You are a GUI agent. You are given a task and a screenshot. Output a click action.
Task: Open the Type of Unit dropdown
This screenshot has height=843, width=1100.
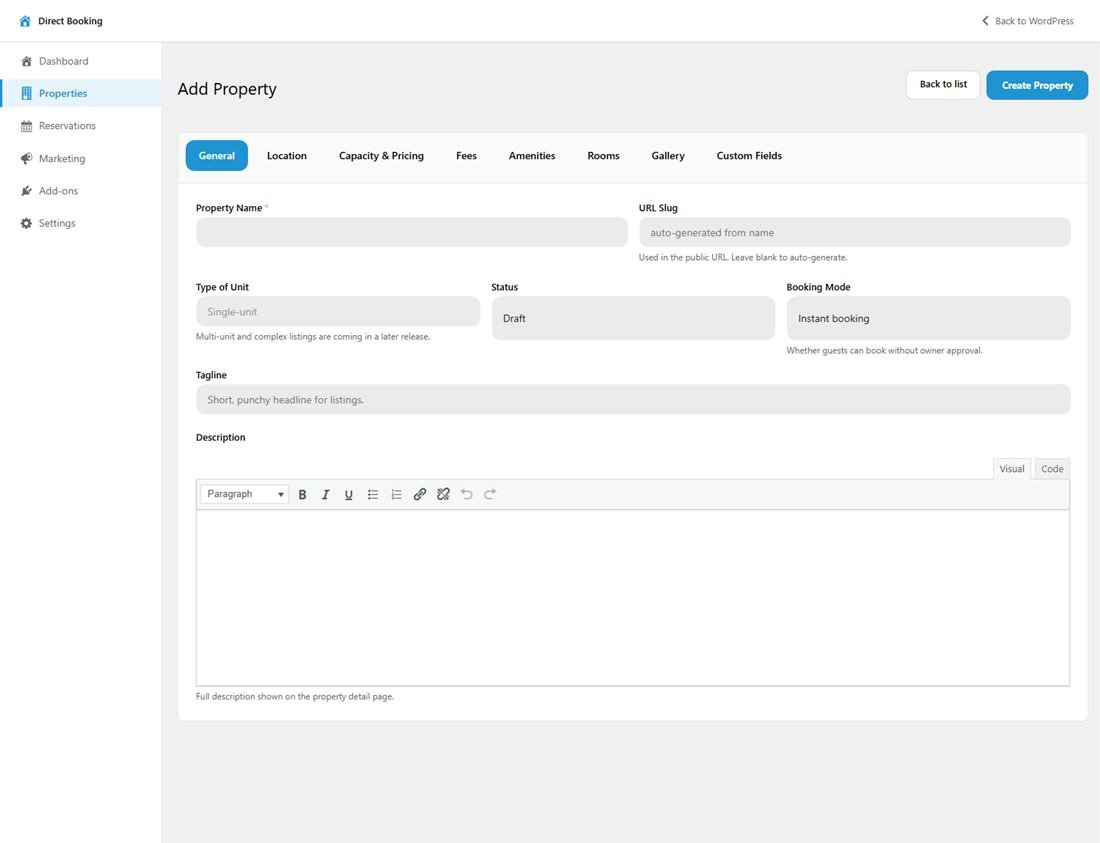(338, 311)
